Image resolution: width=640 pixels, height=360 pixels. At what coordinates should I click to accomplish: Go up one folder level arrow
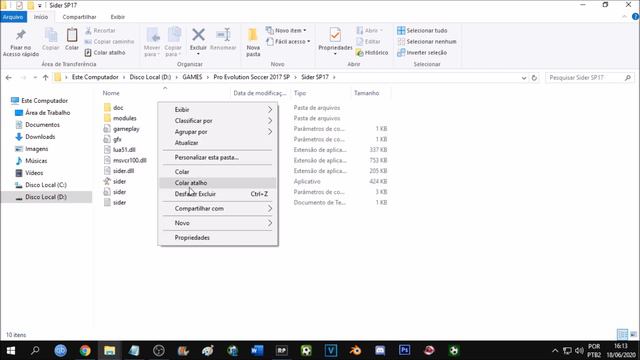[45, 78]
